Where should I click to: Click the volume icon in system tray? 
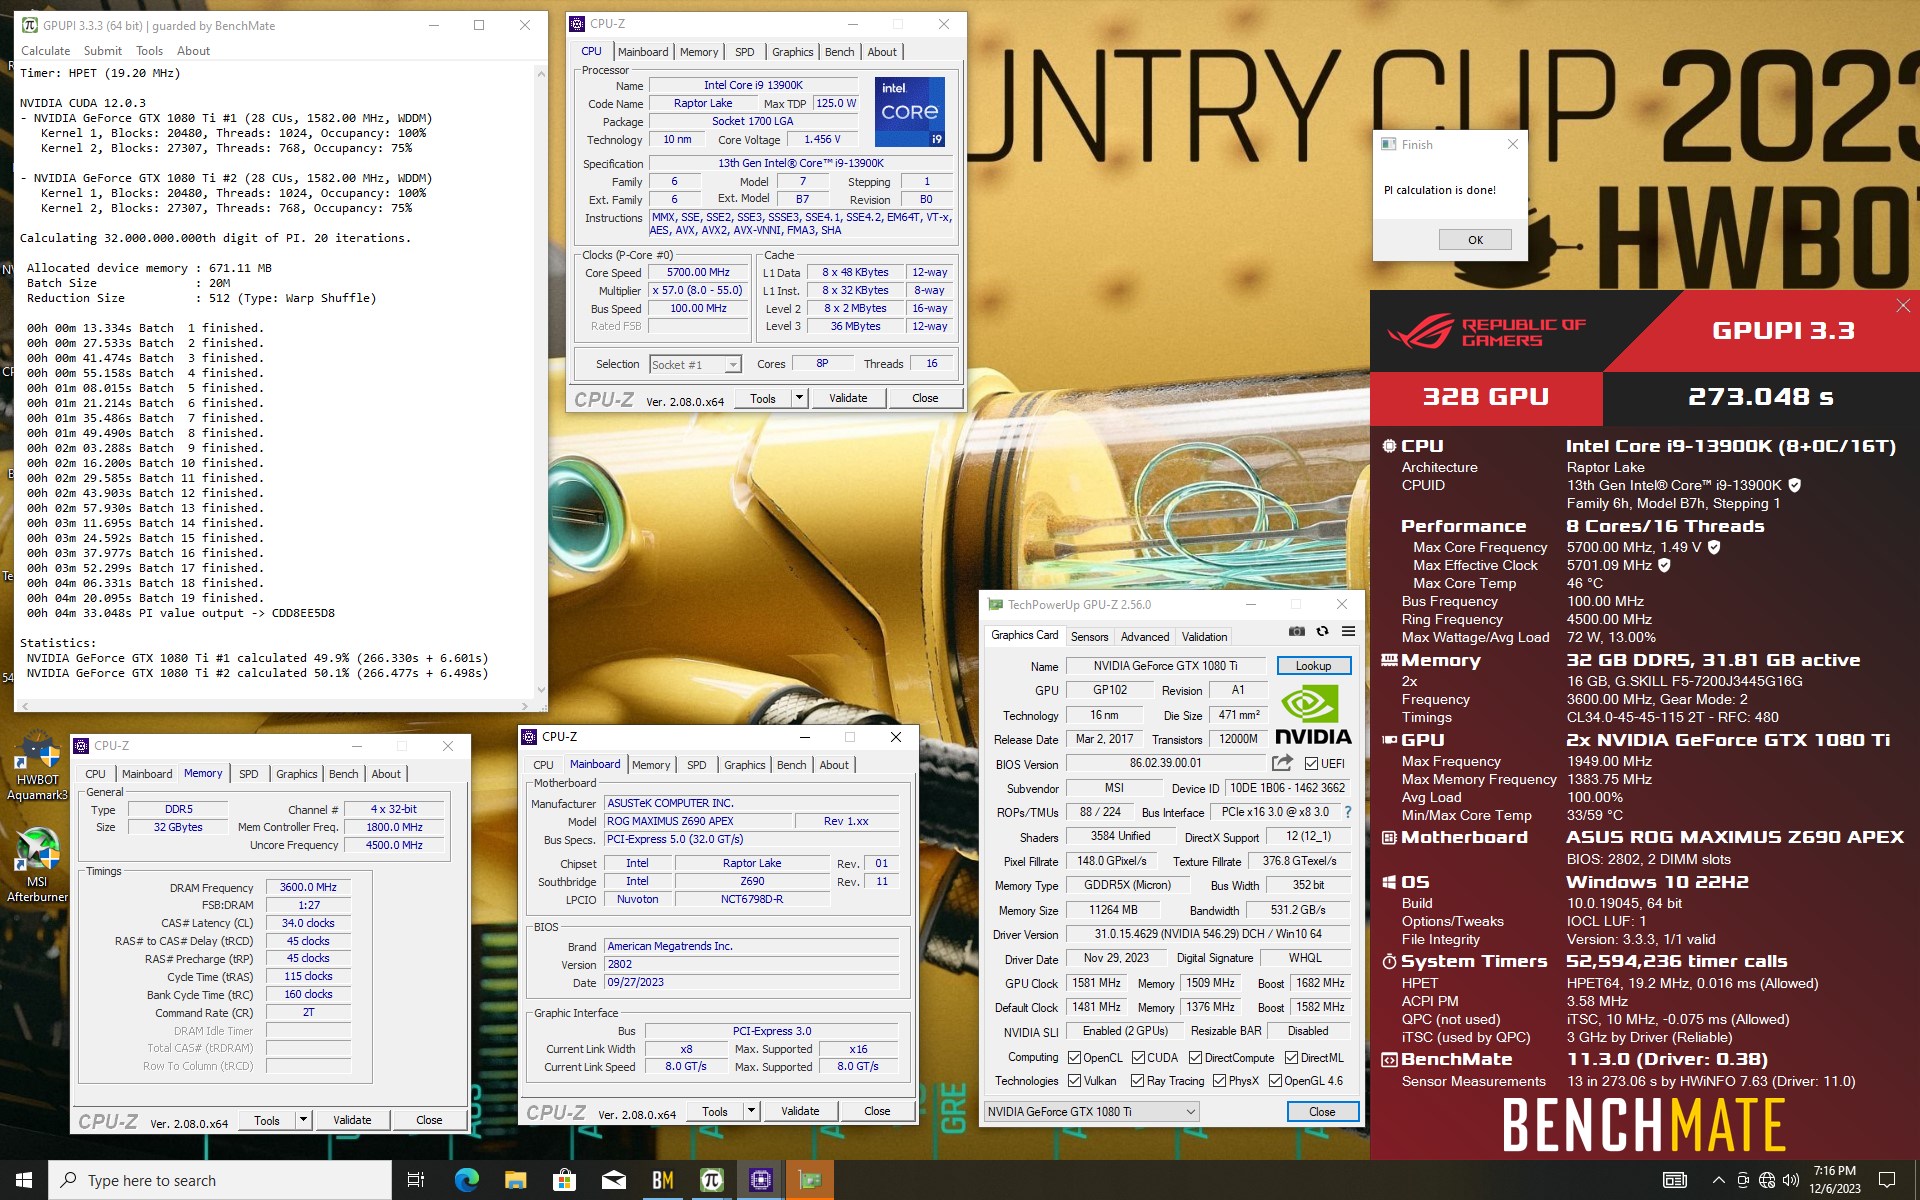pyautogui.click(x=1790, y=1180)
